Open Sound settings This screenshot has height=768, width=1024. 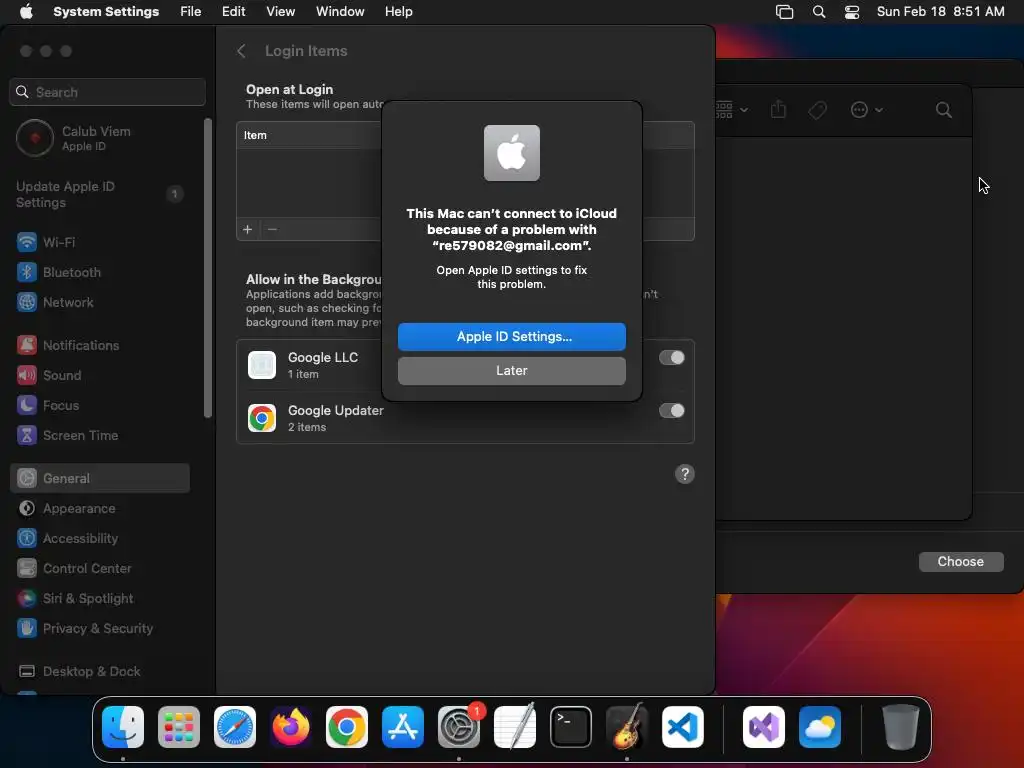pos(99,376)
